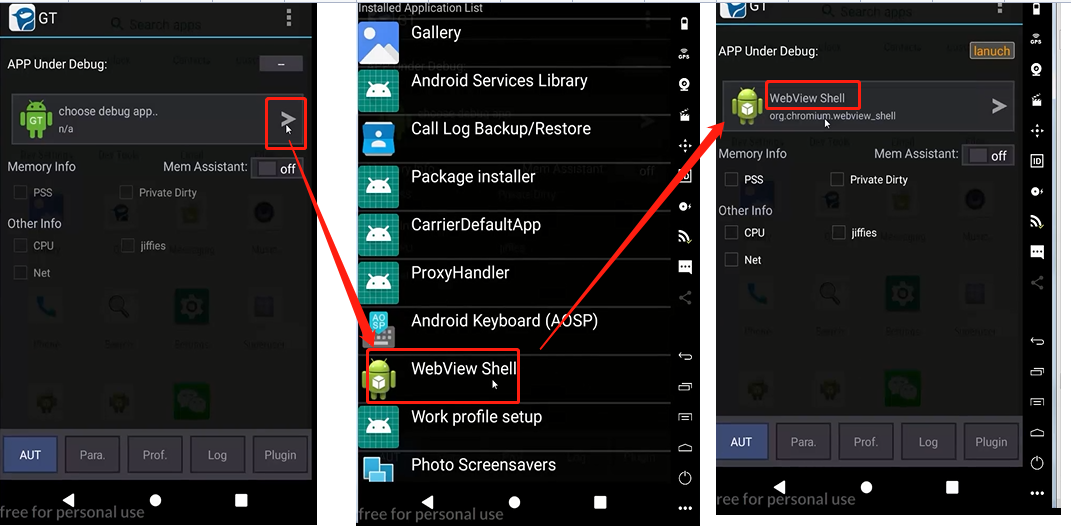Check Net in the left panel
This screenshot has width=1071, height=526.
click(x=20, y=273)
